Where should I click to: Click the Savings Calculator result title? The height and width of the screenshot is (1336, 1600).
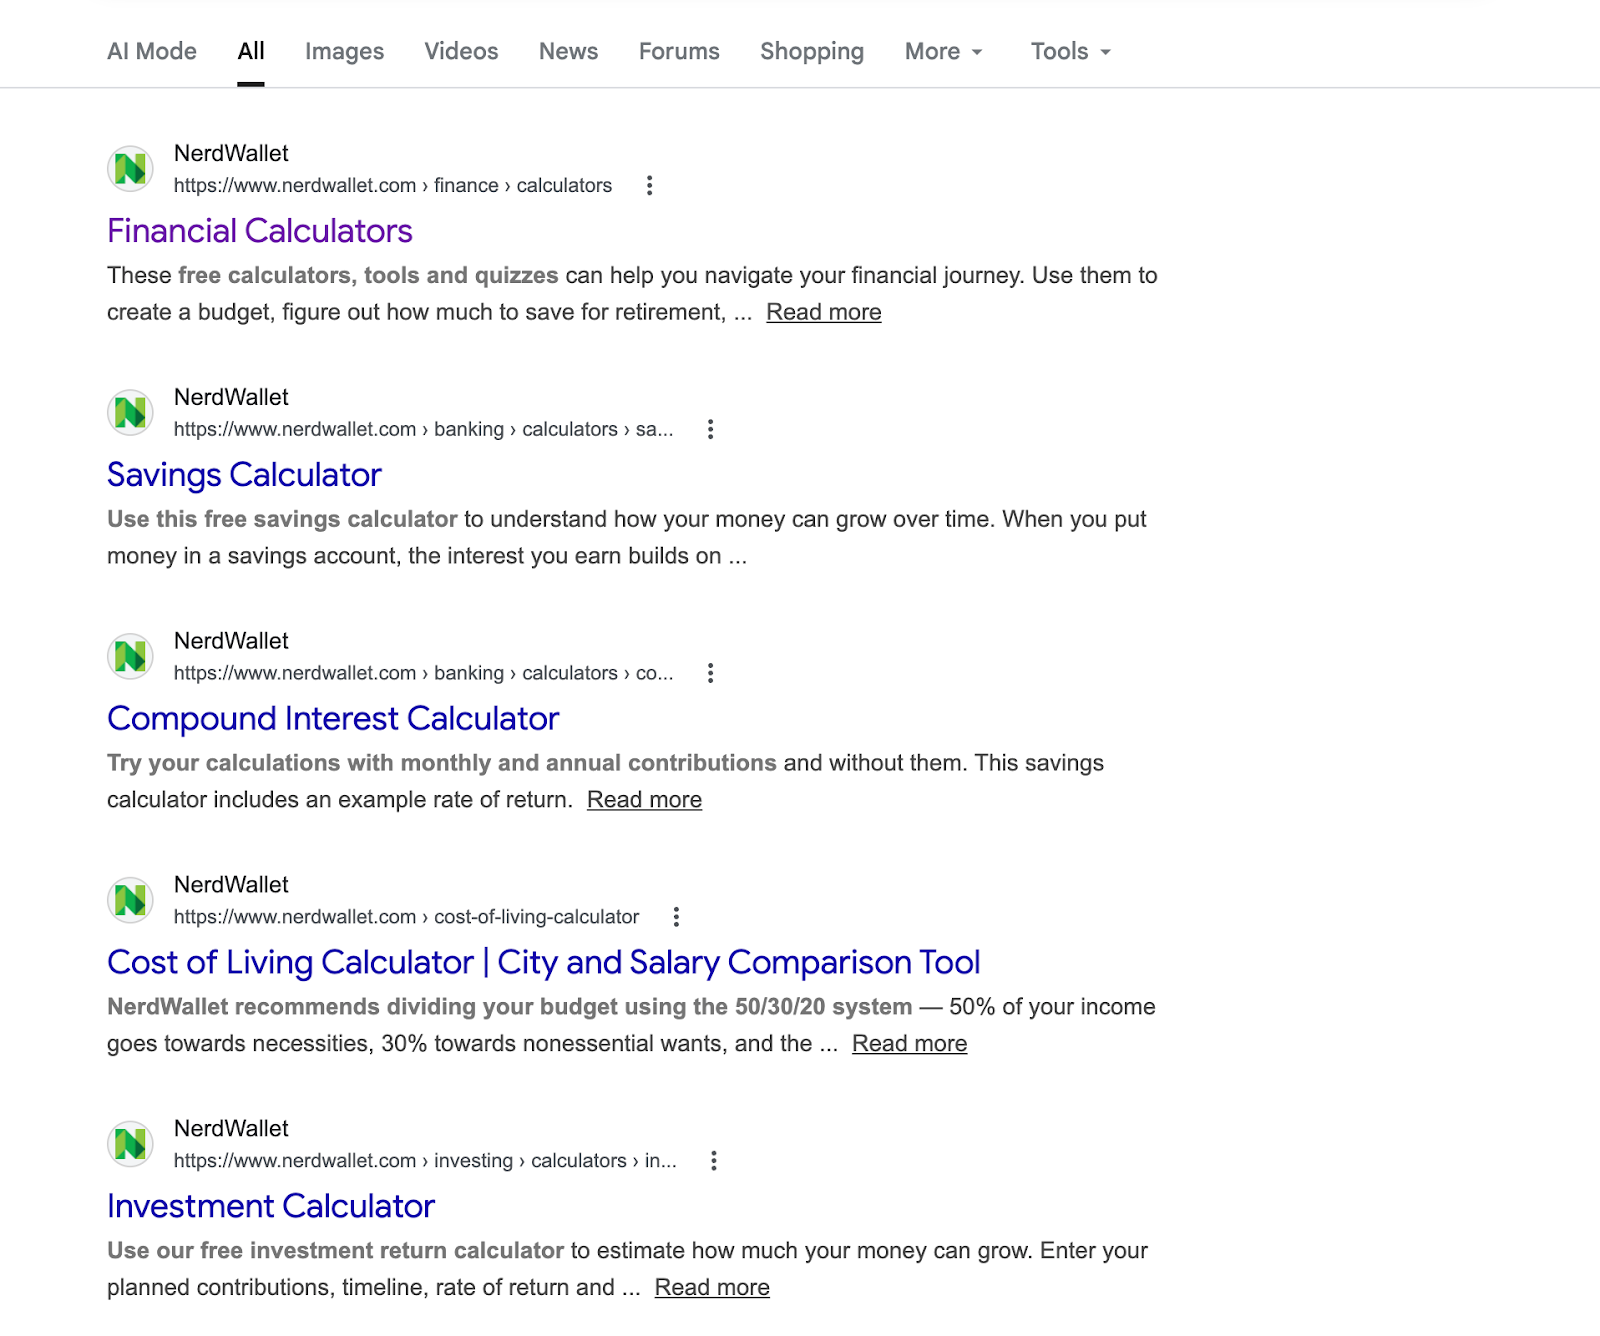pos(244,475)
